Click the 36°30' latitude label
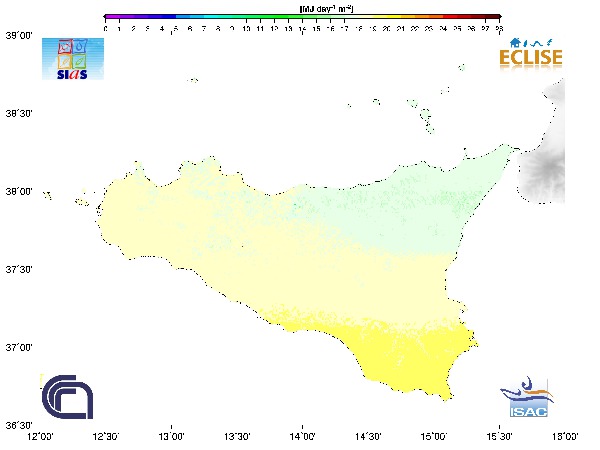 (18, 426)
